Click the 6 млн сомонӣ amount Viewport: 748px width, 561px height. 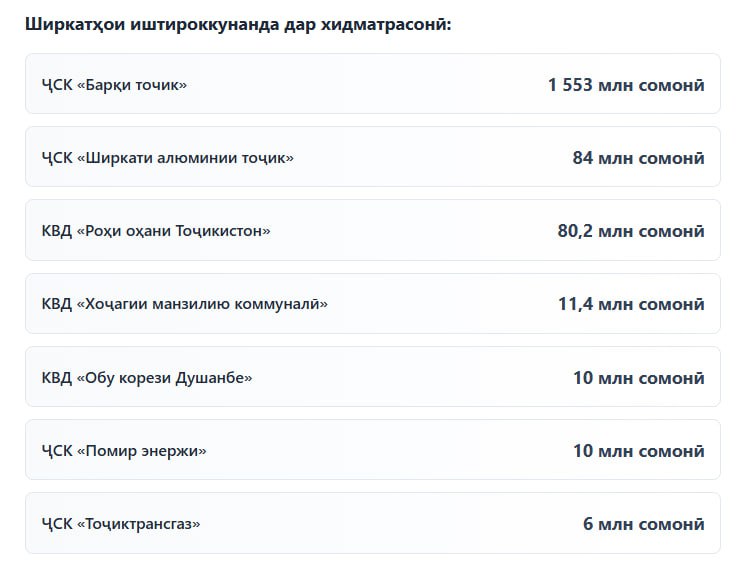point(643,524)
